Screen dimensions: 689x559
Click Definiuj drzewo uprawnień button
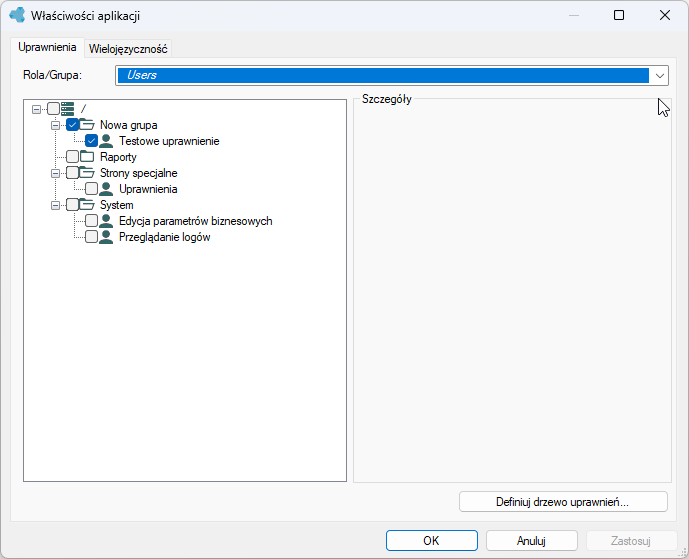(563, 502)
